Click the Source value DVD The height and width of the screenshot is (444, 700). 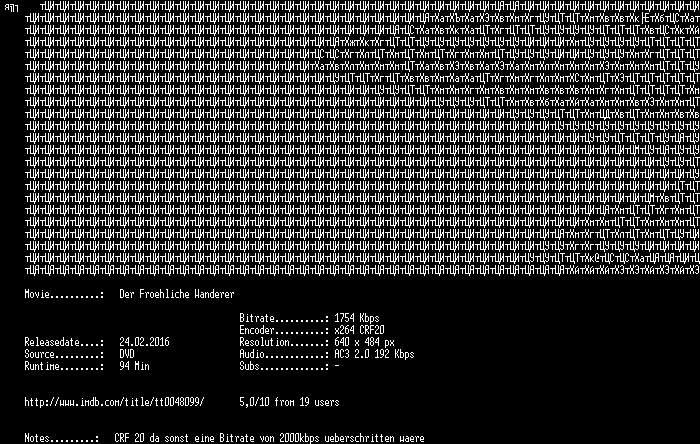[127, 354]
